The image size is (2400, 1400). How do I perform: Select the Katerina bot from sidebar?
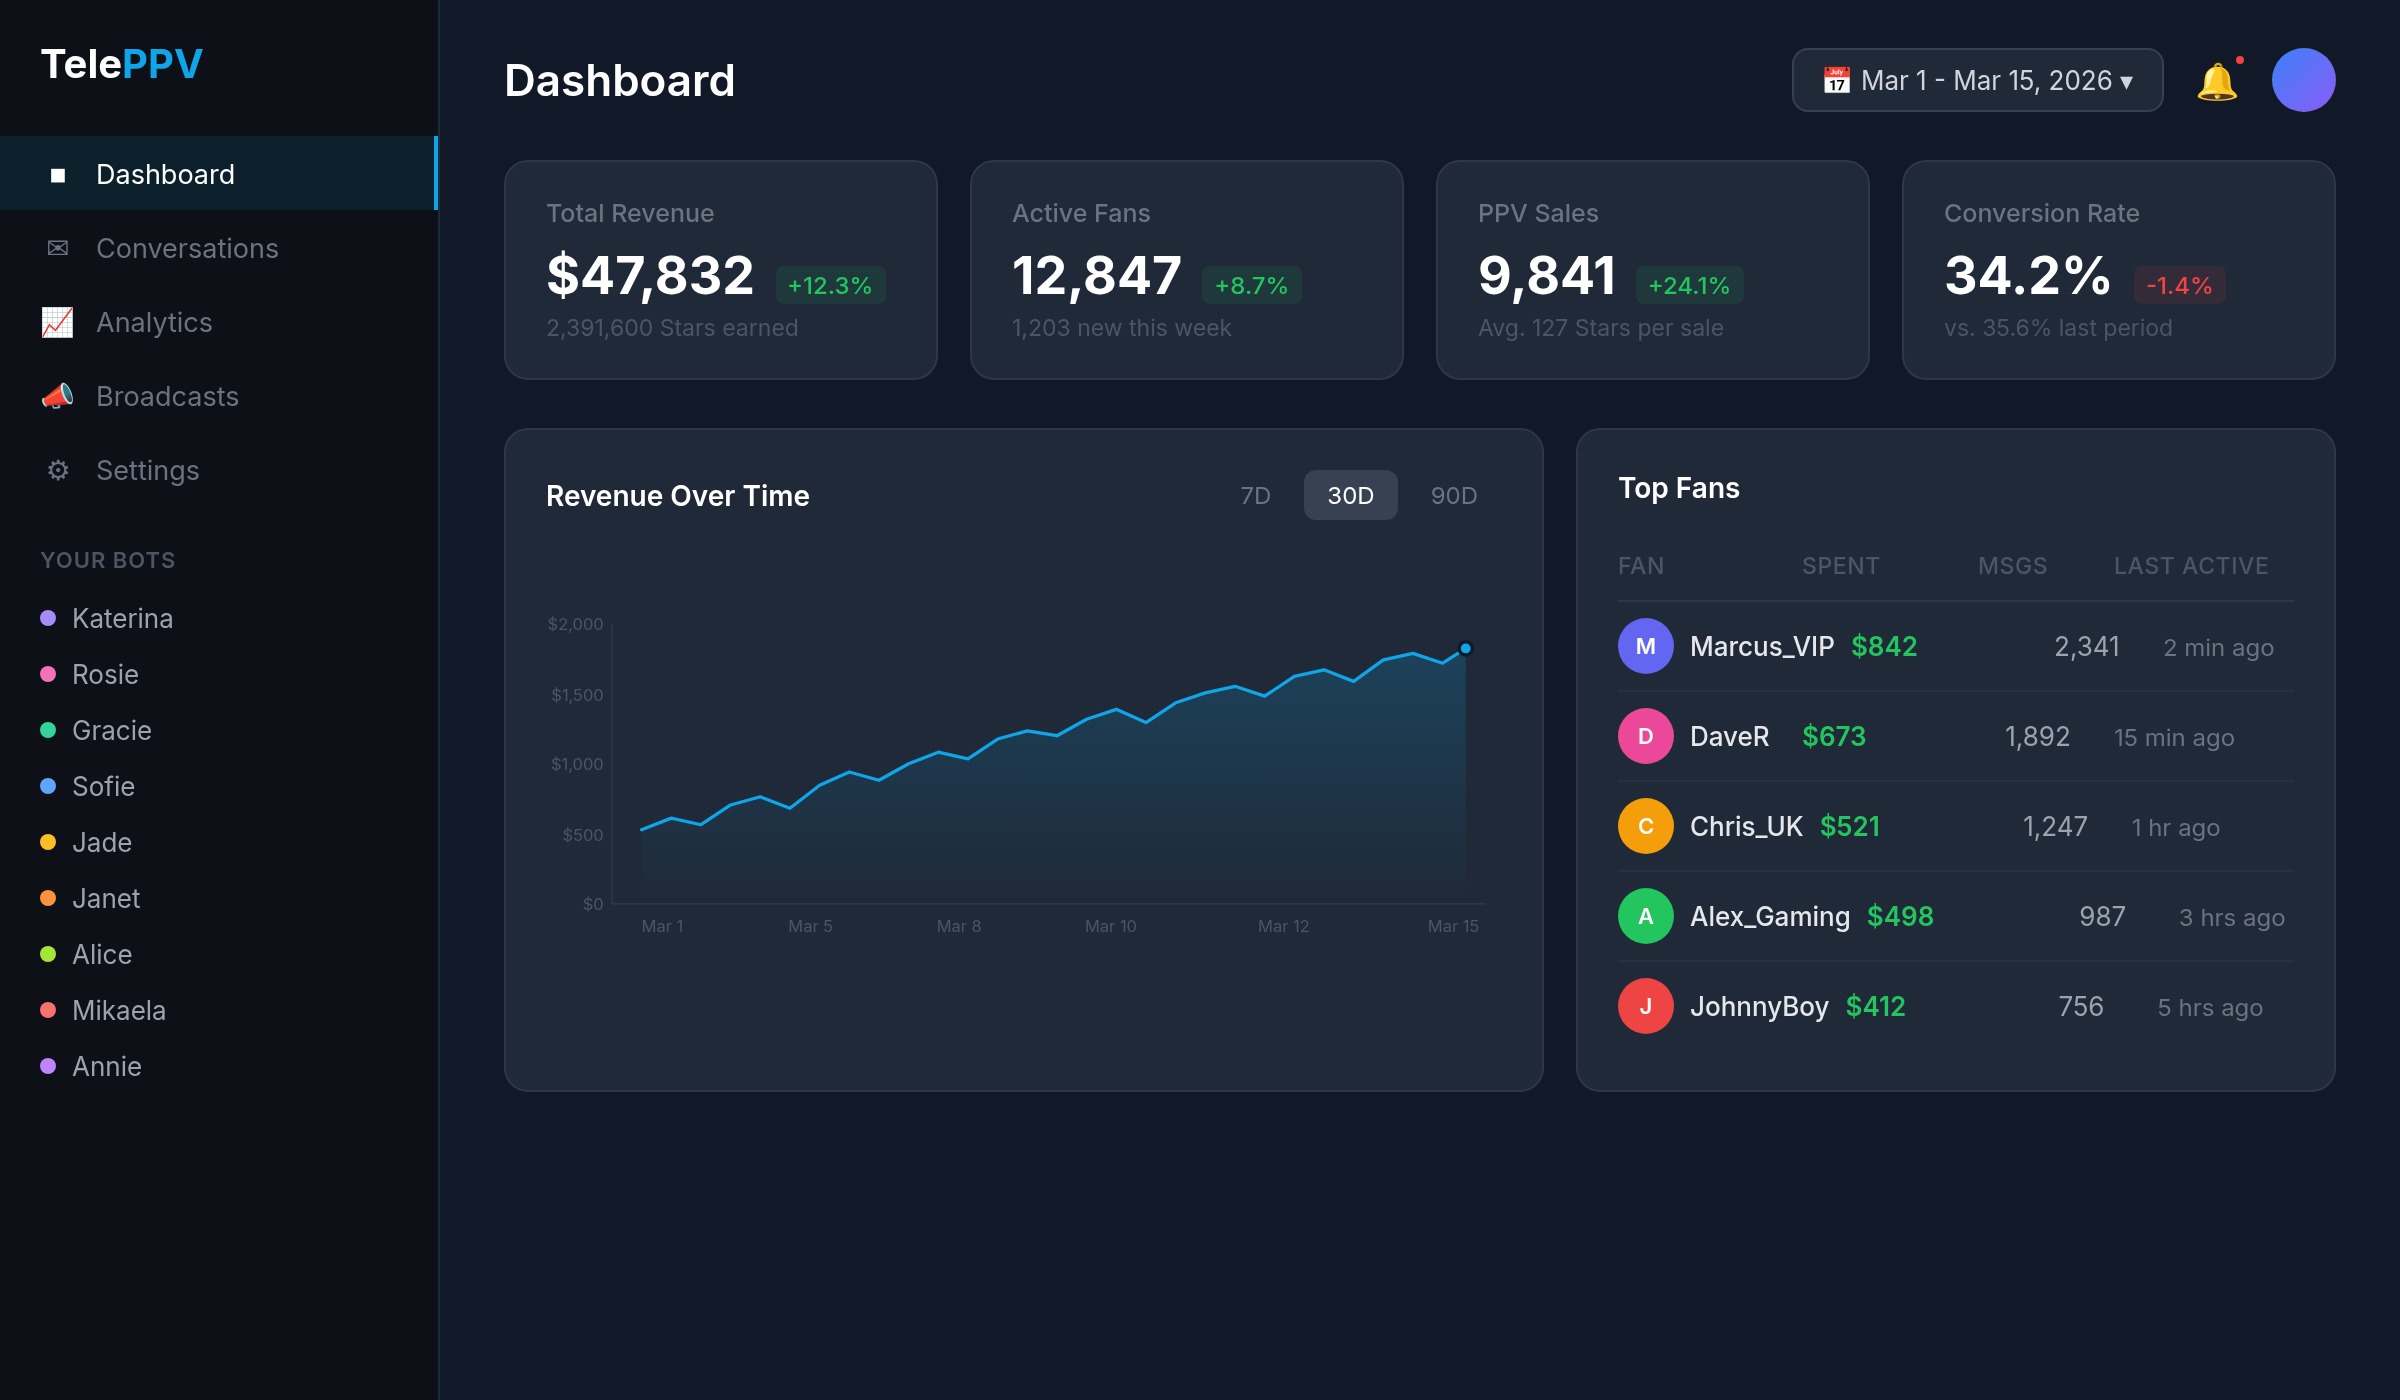click(x=122, y=618)
